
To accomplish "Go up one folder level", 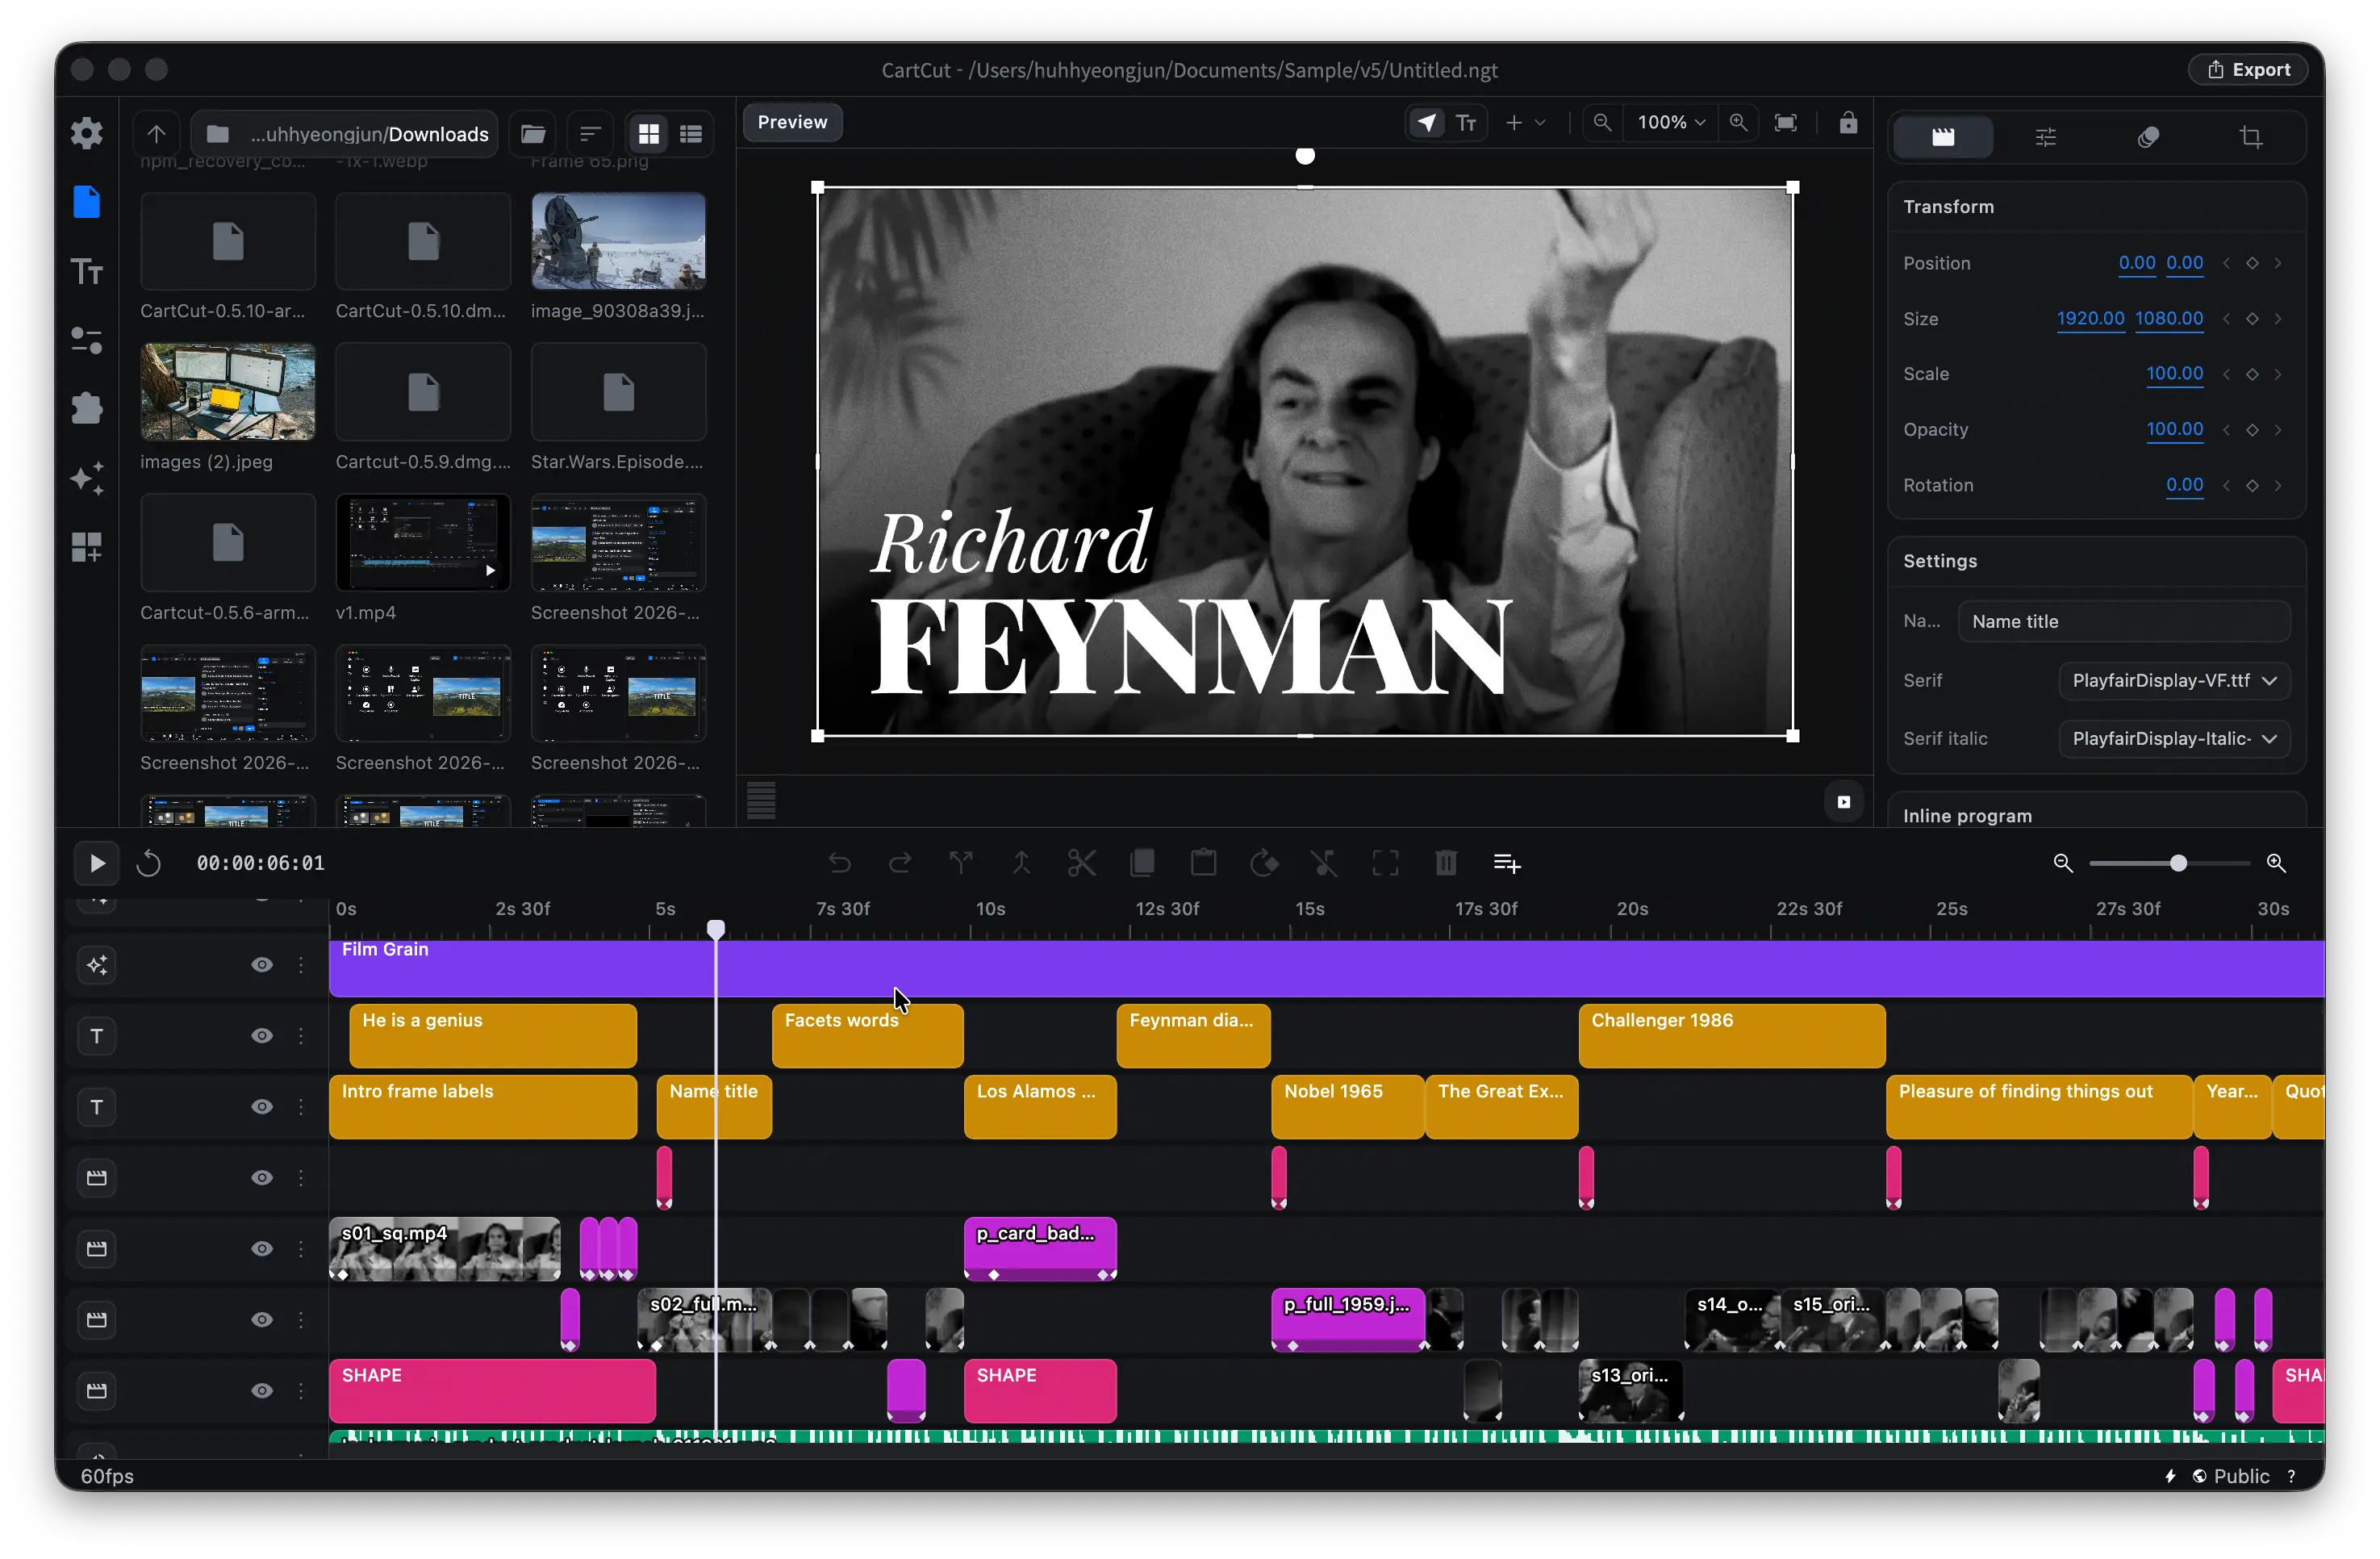I will (x=156, y=134).
